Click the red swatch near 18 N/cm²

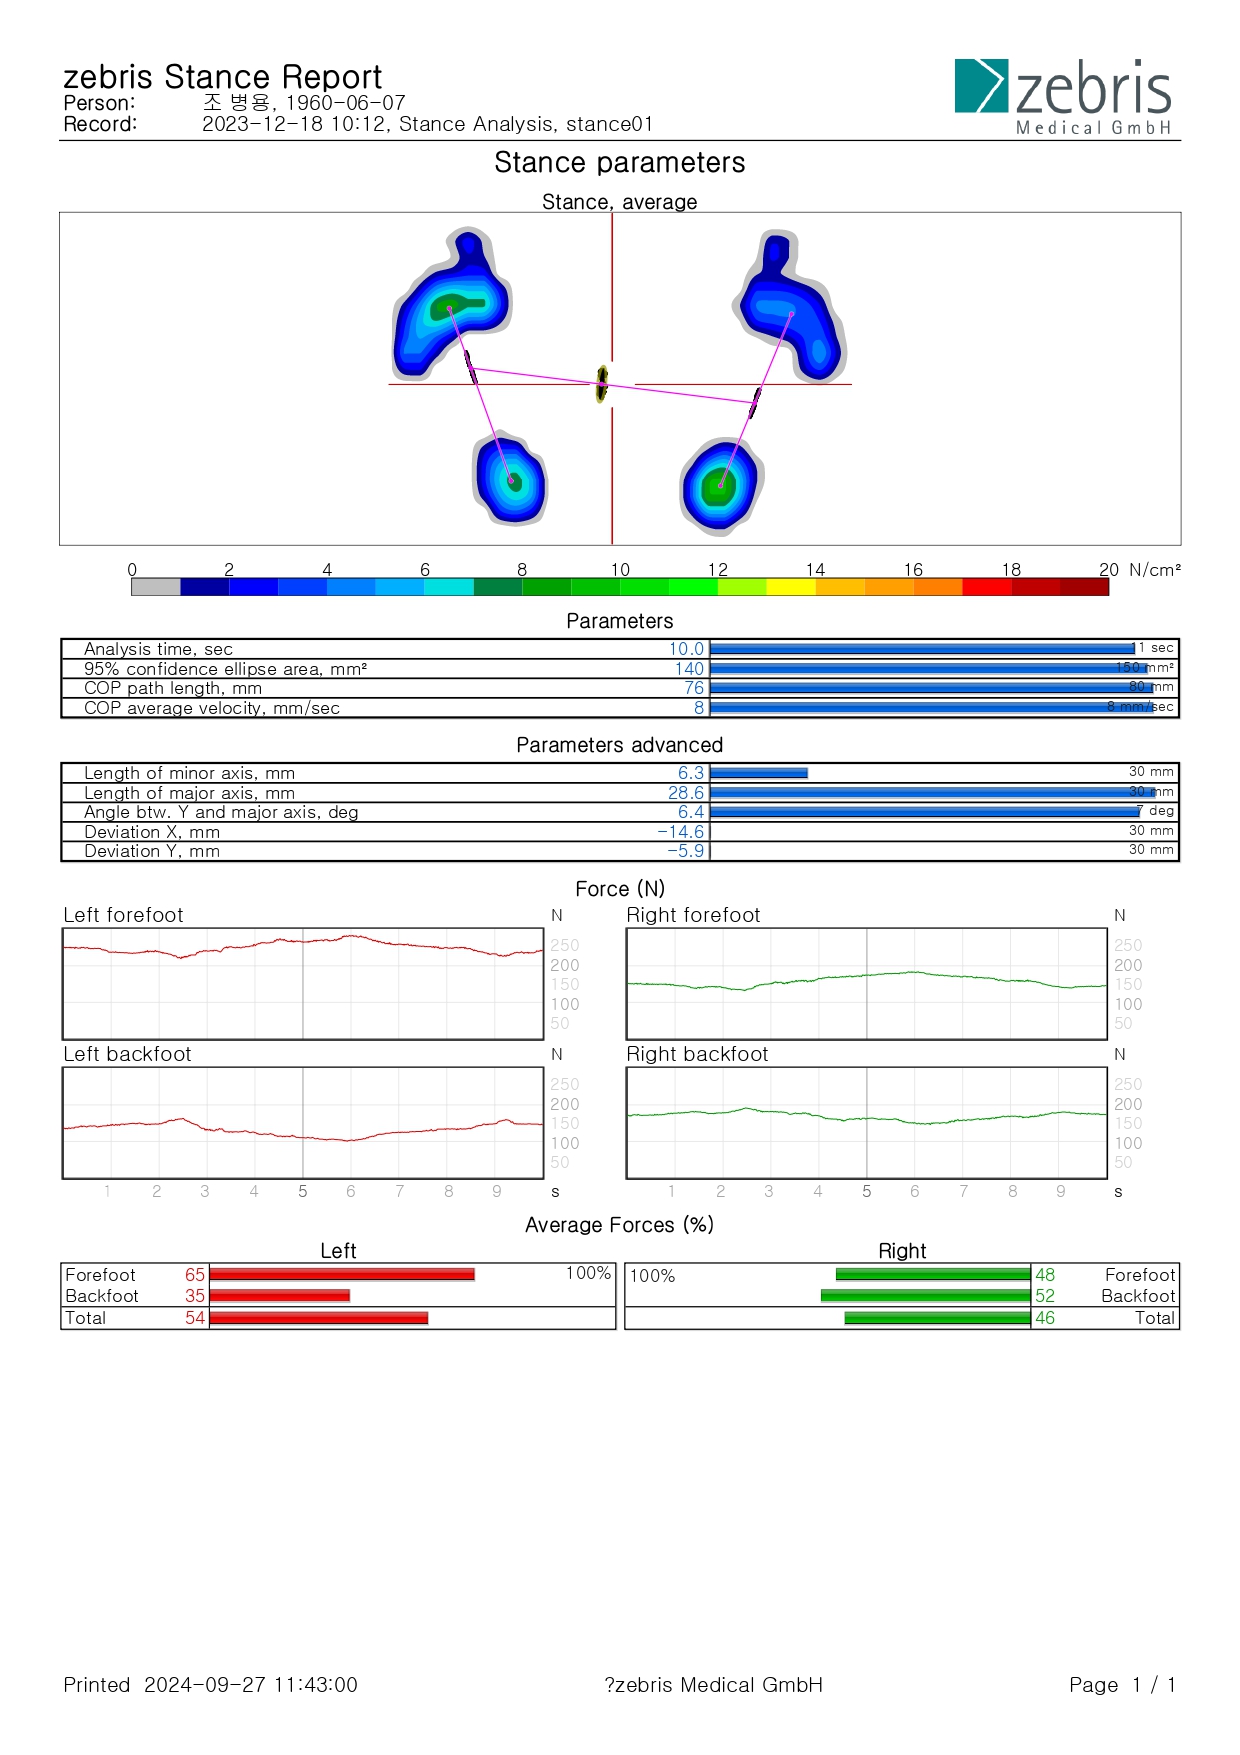[x=987, y=587]
